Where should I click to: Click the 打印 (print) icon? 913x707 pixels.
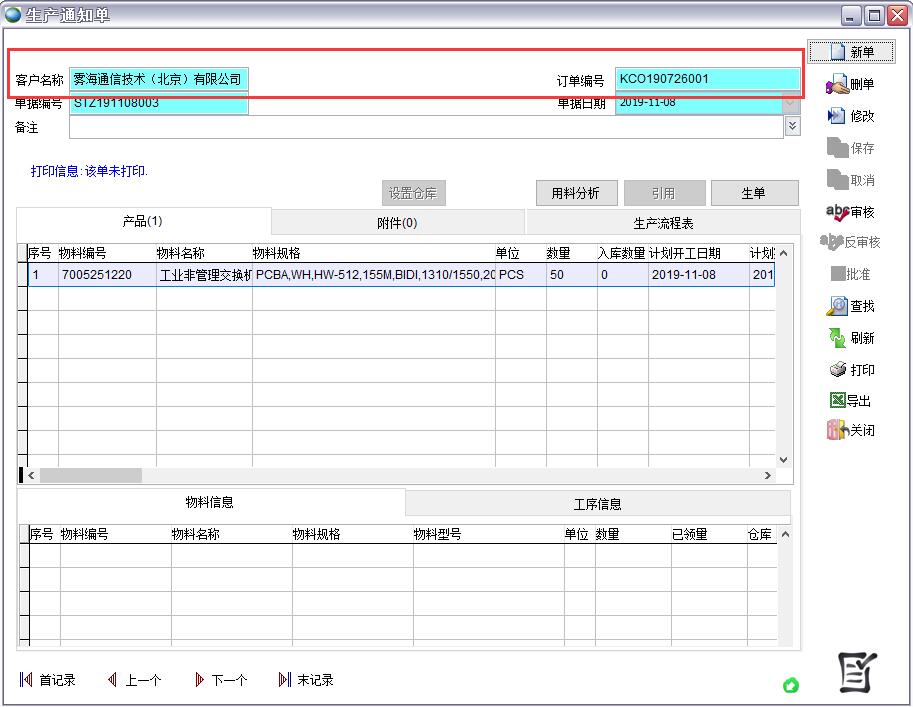click(837, 370)
